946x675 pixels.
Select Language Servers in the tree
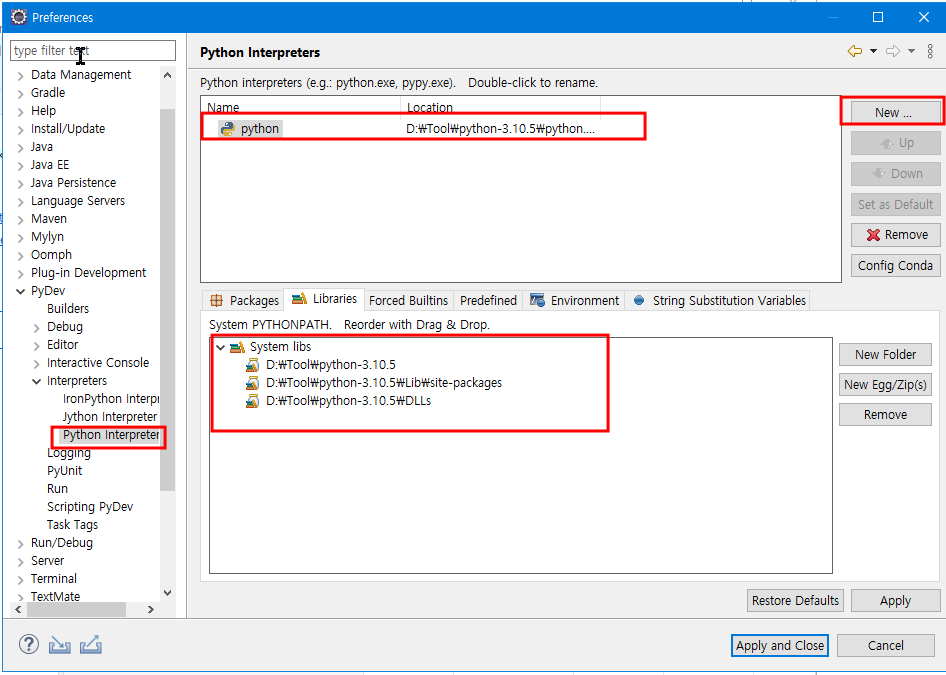pyautogui.click(x=78, y=201)
